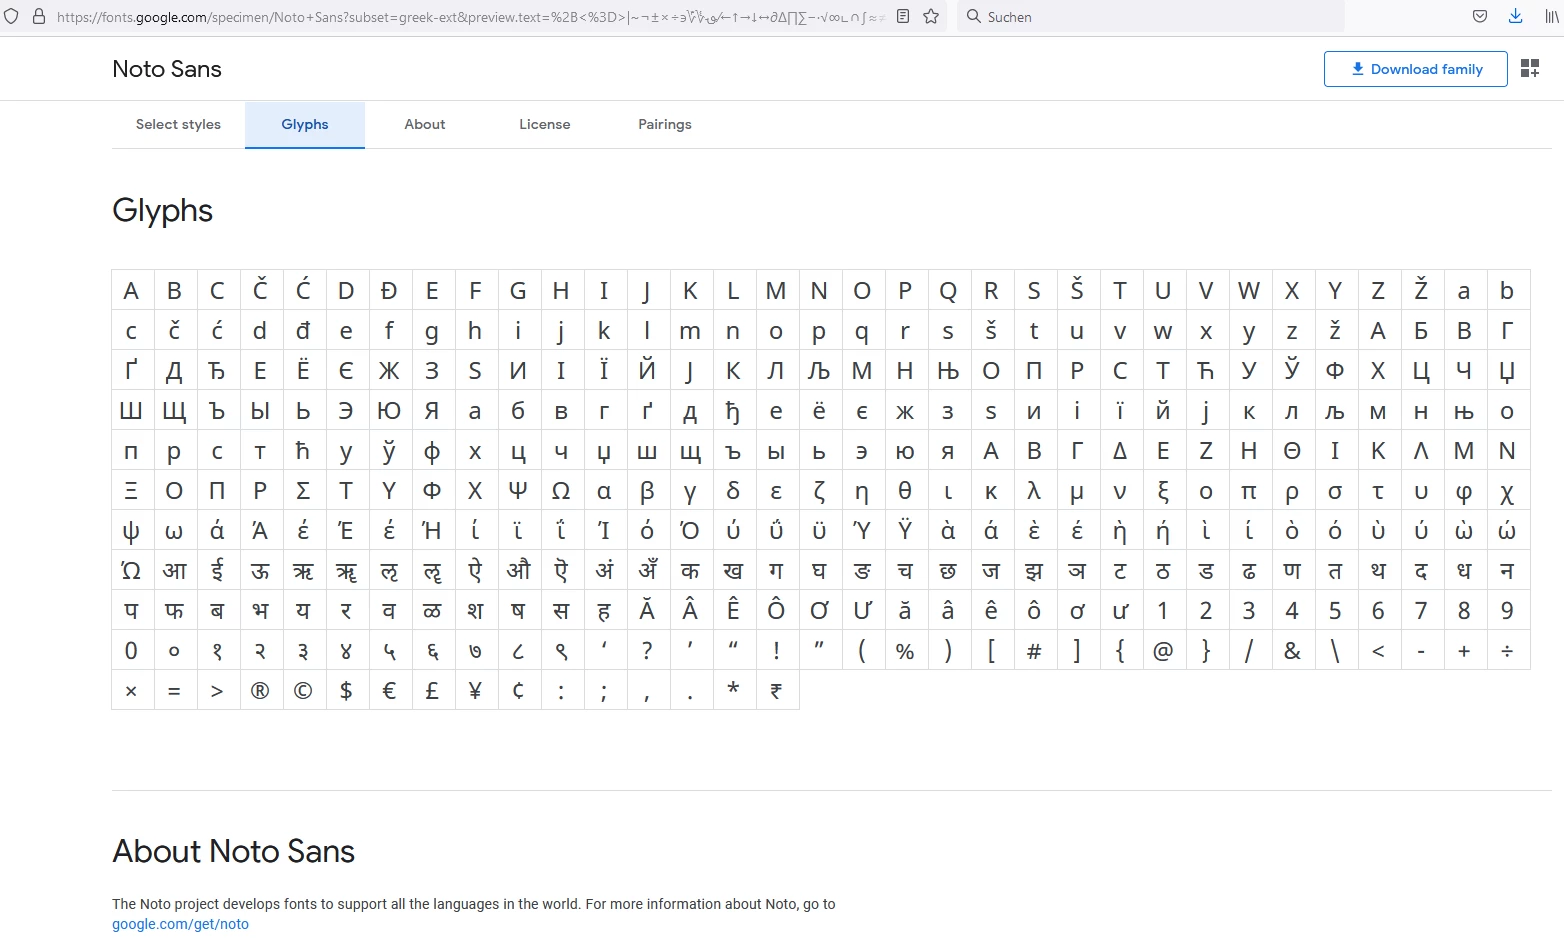Open the browser downloads arrow icon
This screenshot has height=943, width=1564.
[1515, 17]
